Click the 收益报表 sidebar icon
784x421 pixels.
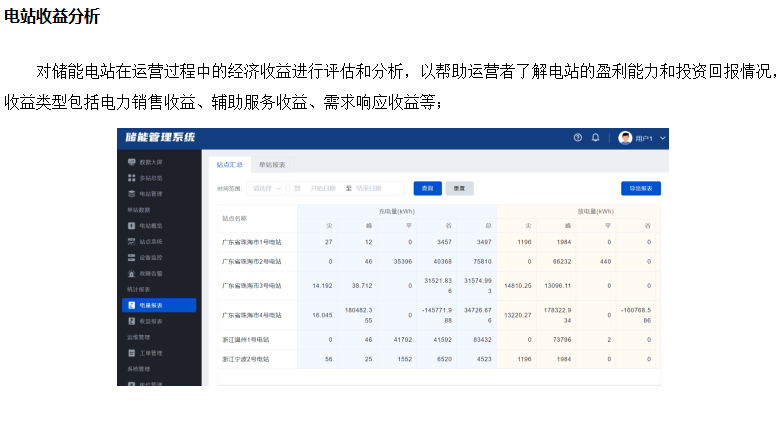click(131, 321)
